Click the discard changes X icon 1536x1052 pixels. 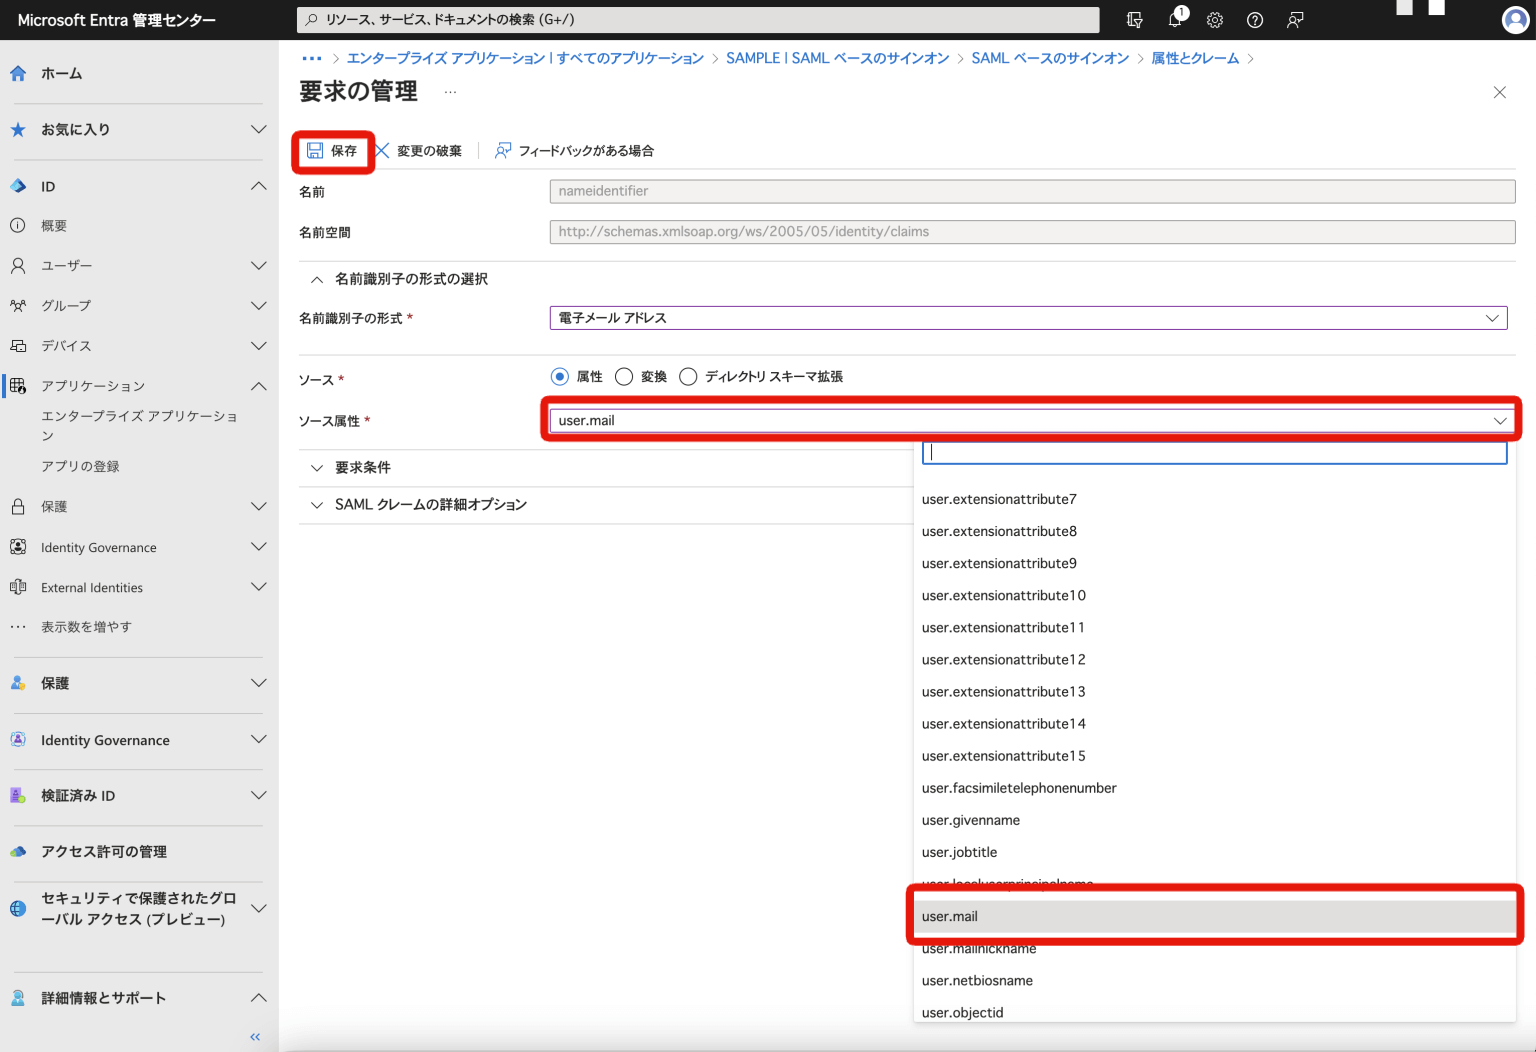pos(382,151)
